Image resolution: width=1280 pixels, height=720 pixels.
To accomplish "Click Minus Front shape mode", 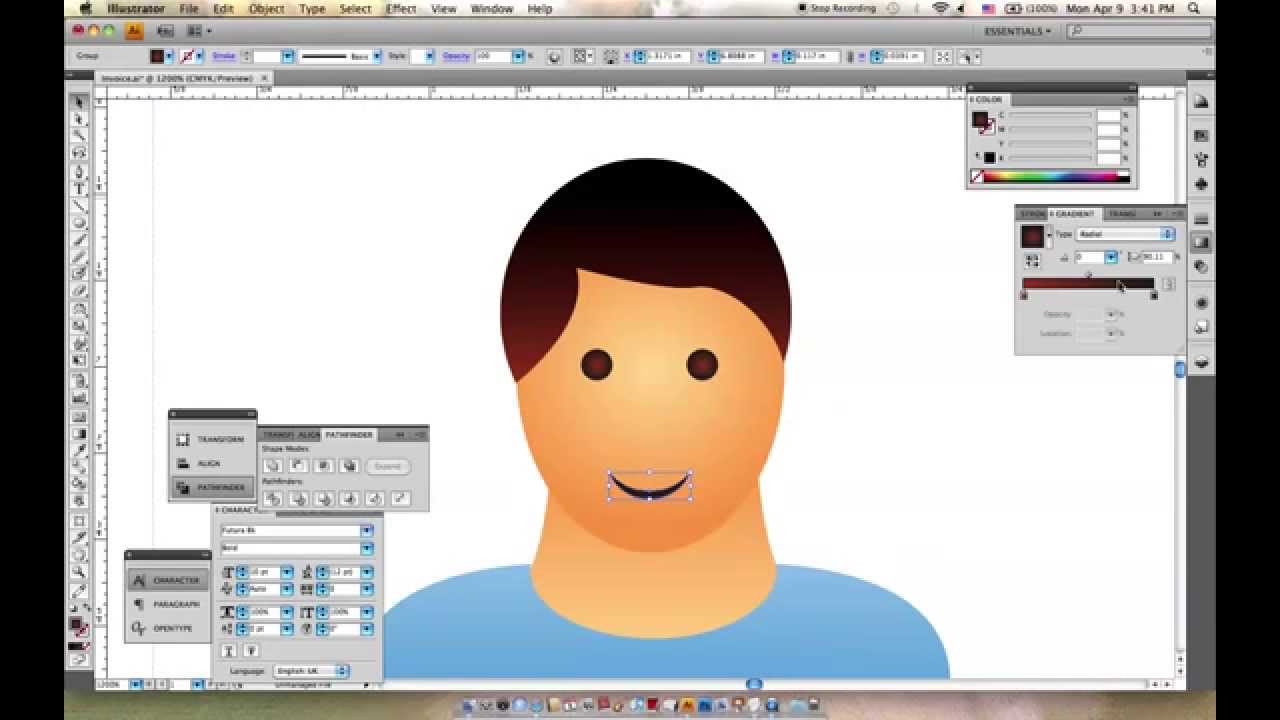I will [298, 466].
